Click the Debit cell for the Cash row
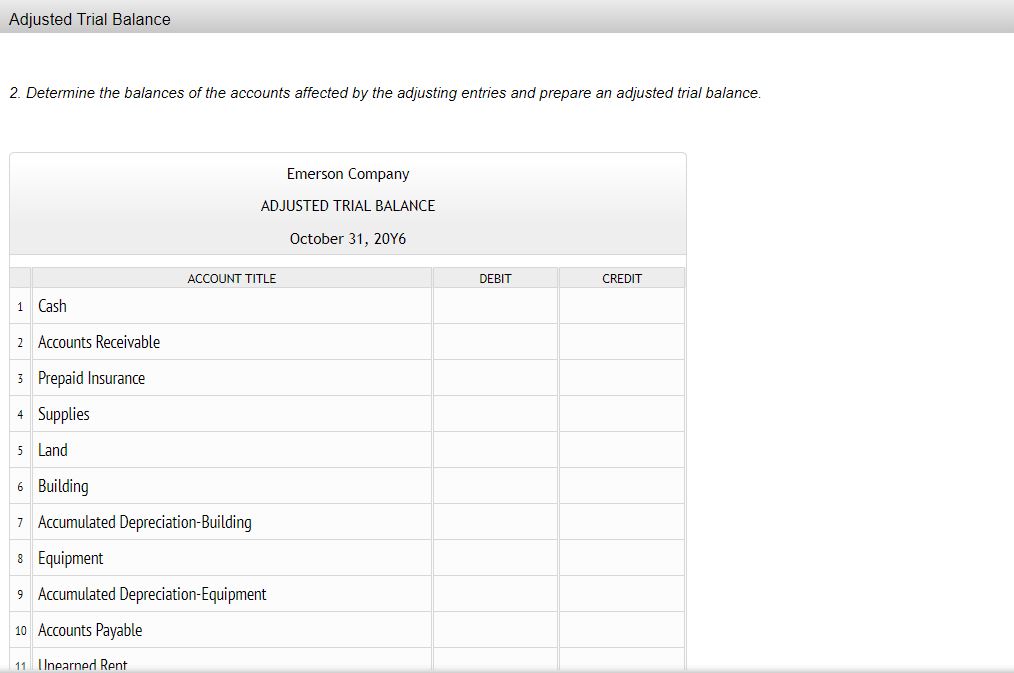Viewport: 1014px width, 673px height. (x=494, y=305)
